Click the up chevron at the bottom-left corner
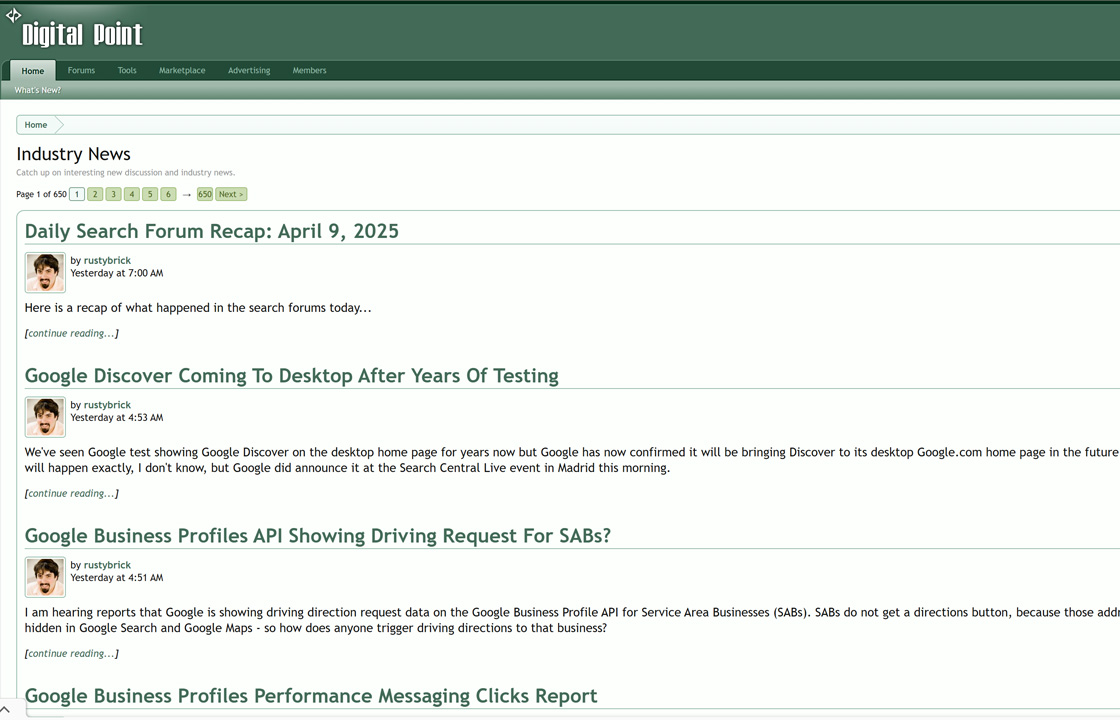1120x720 pixels. click(5, 709)
